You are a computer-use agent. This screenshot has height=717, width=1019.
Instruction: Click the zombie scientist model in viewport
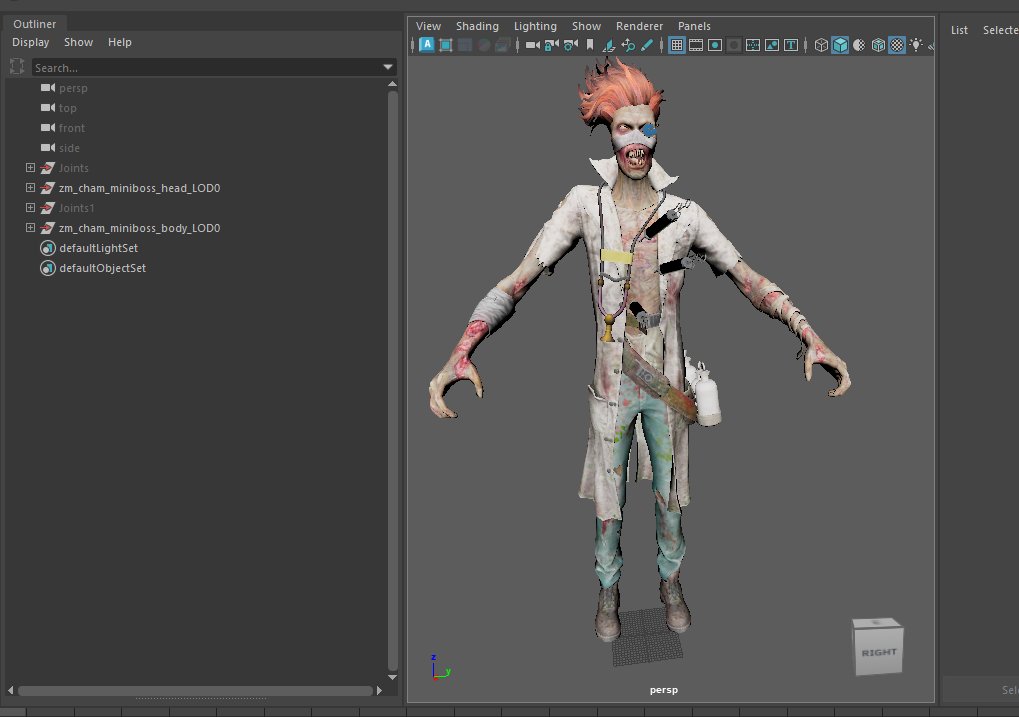click(x=640, y=351)
